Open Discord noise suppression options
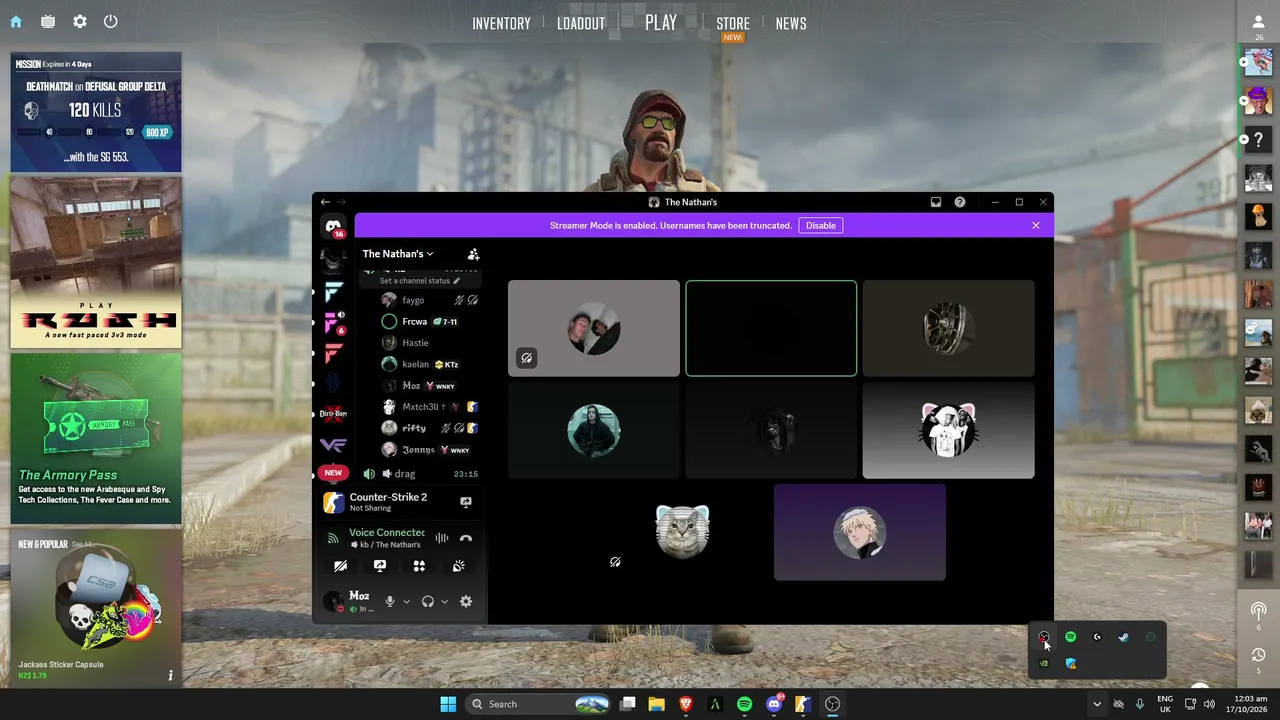 (x=441, y=538)
